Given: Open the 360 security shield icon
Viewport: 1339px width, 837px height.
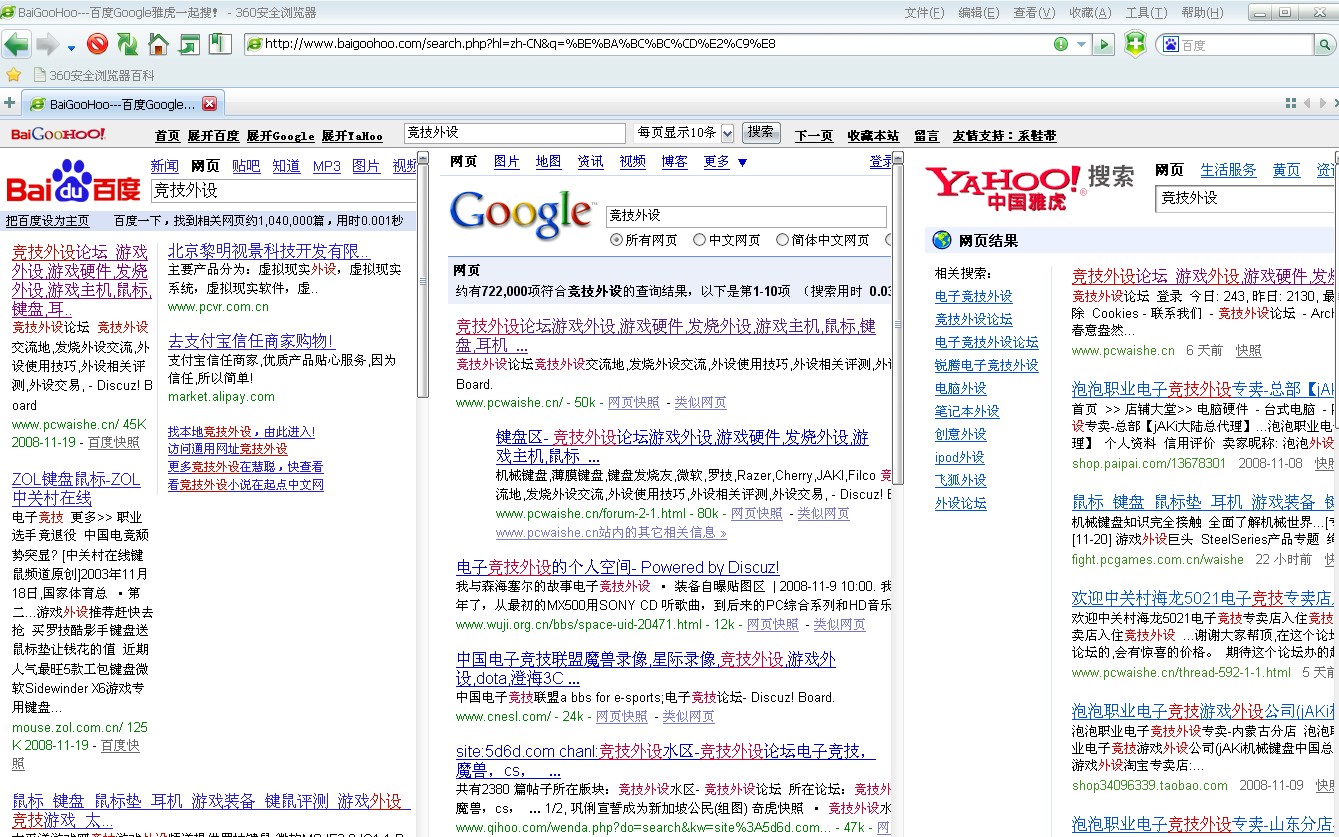Looking at the screenshot, I should click(x=1134, y=44).
